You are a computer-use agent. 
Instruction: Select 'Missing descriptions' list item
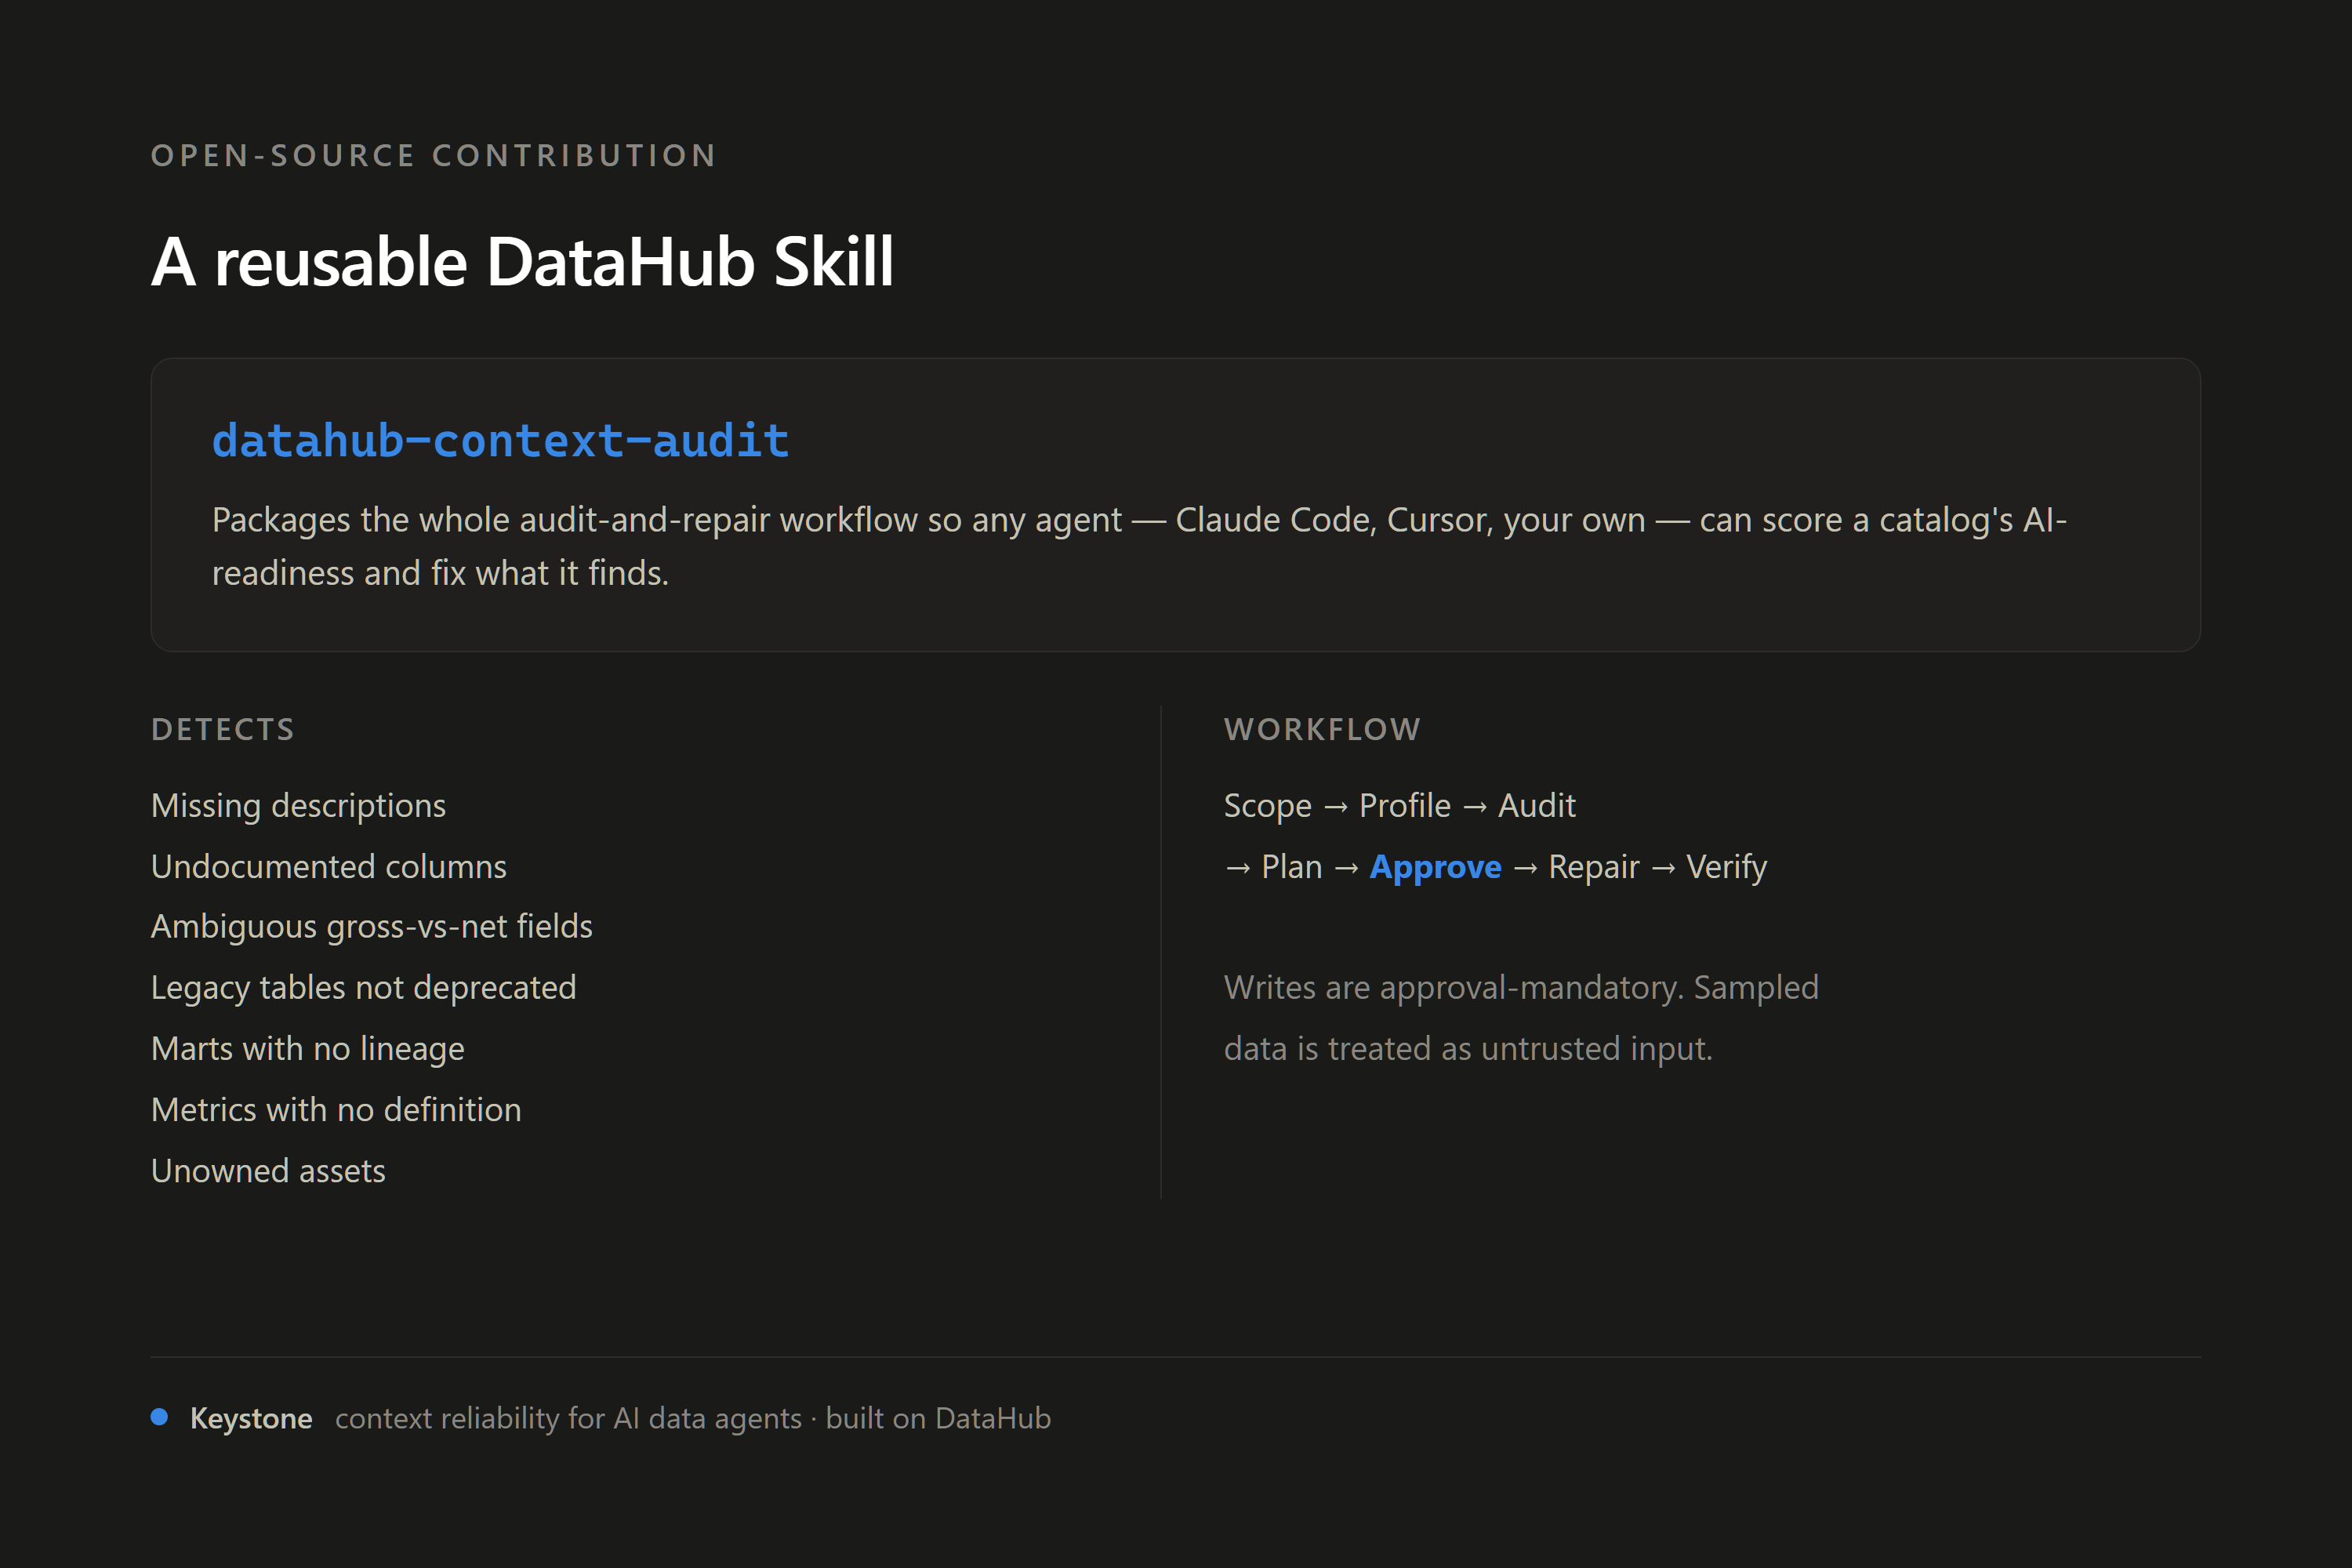pyautogui.click(x=298, y=806)
